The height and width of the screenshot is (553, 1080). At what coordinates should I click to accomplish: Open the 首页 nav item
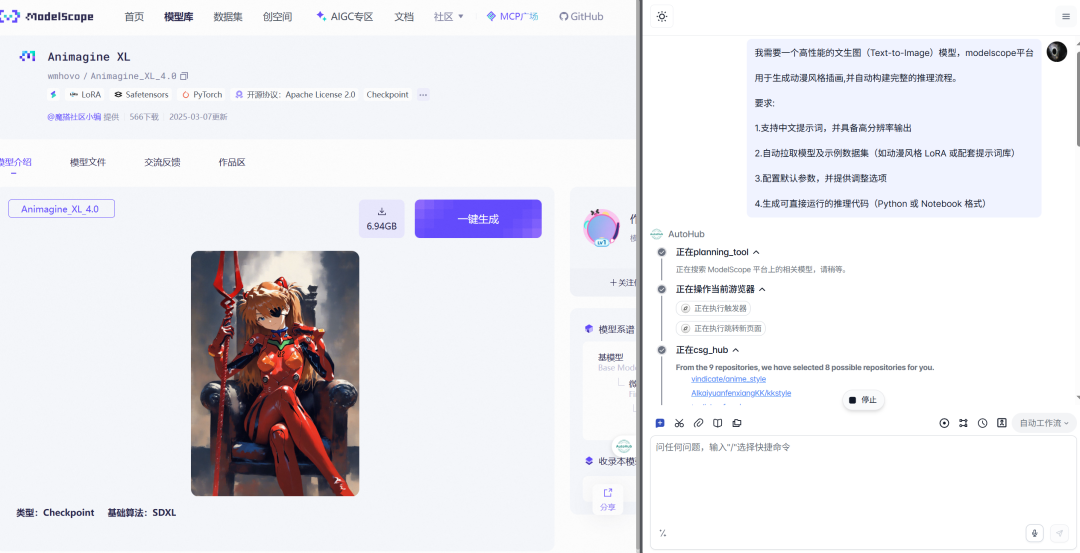pyautogui.click(x=134, y=17)
